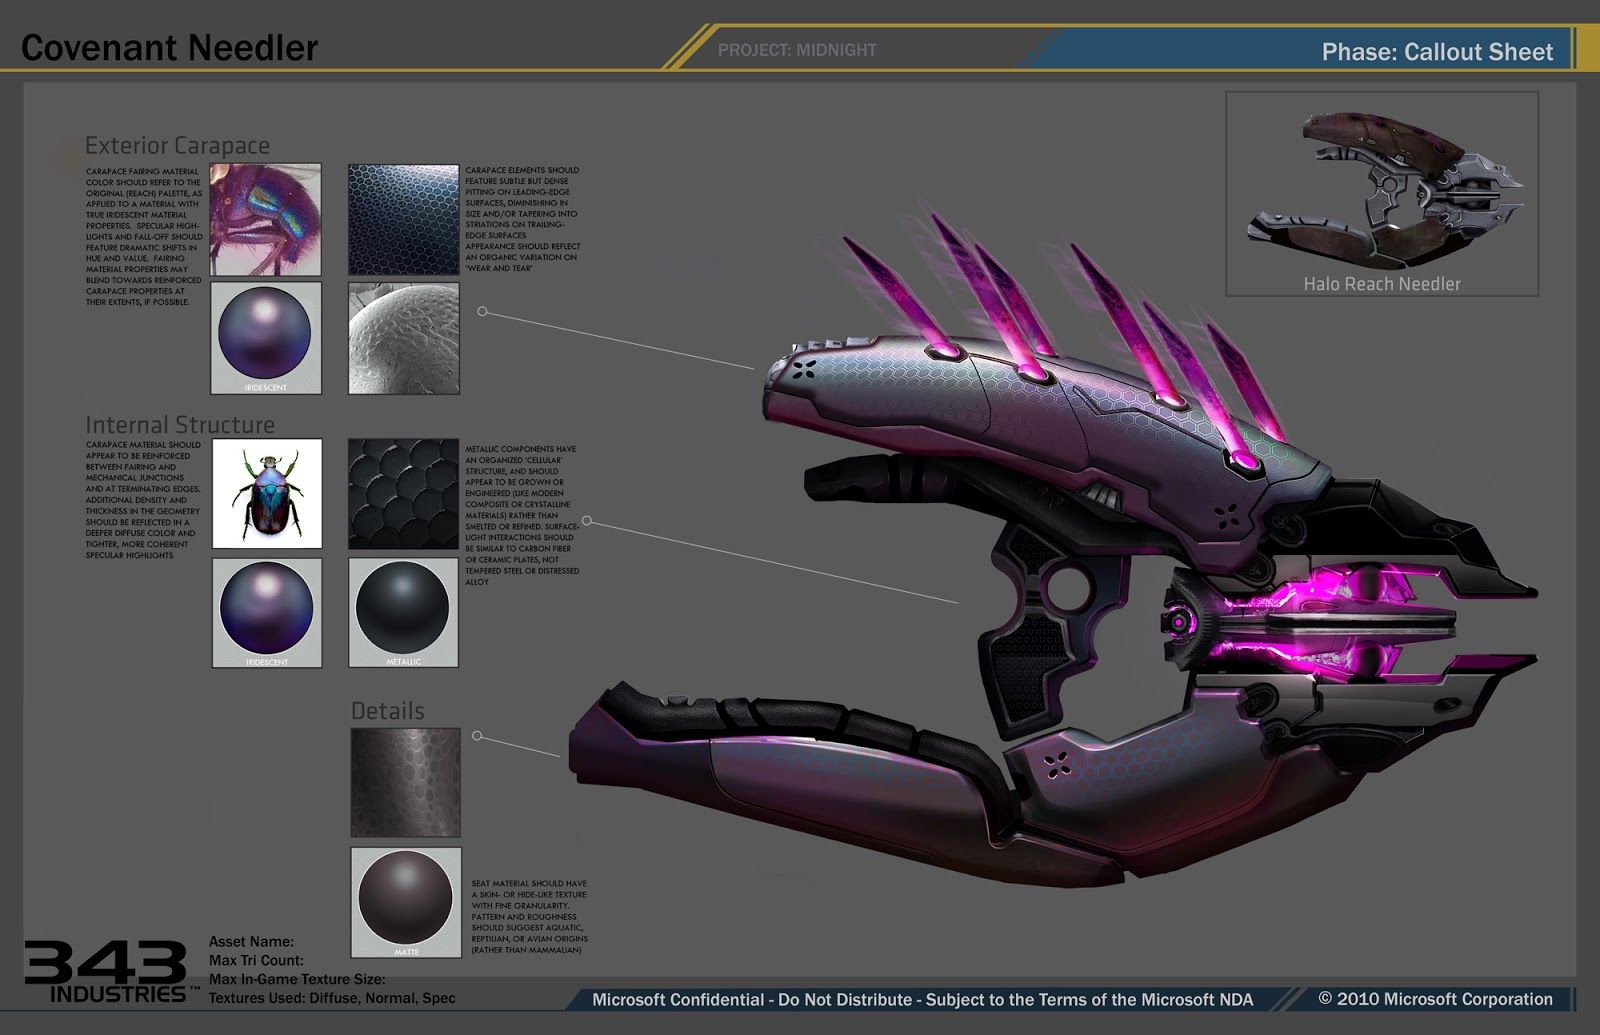This screenshot has width=1600, height=1035.
Task: Select the hide-like texture thumbnail under Details
Action: click(406, 782)
